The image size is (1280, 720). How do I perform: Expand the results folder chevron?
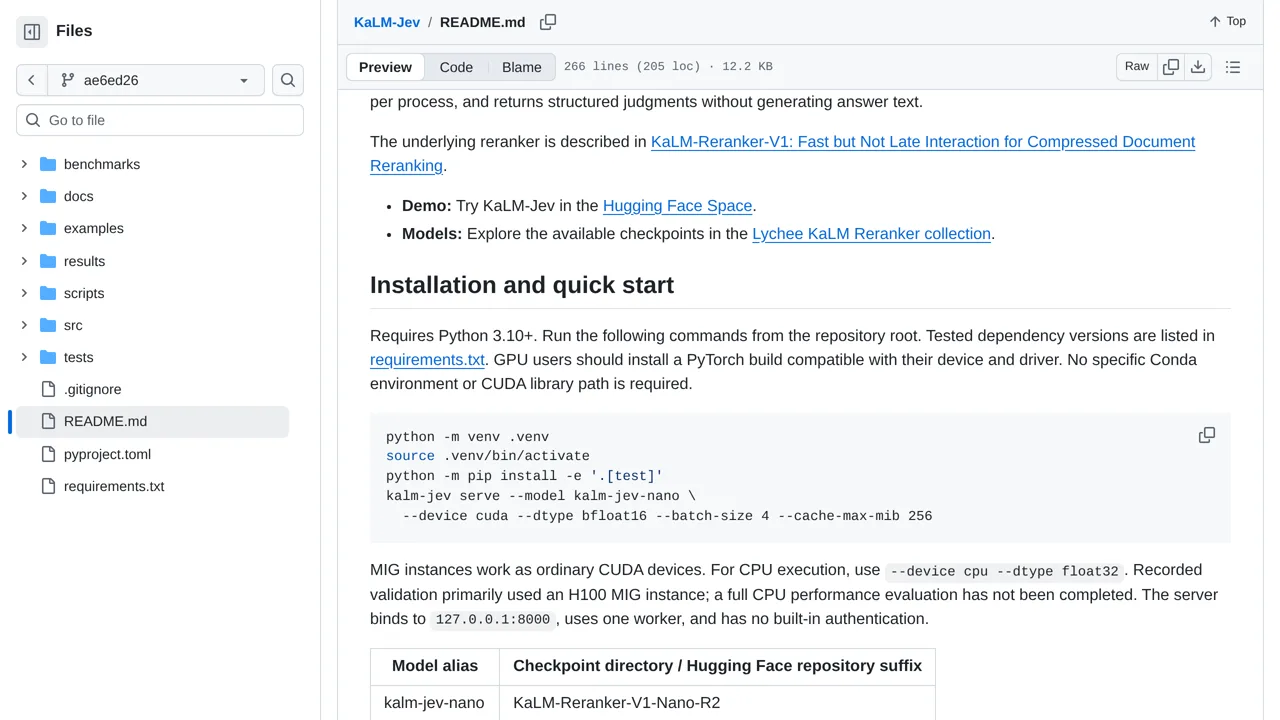[x=24, y=261]
